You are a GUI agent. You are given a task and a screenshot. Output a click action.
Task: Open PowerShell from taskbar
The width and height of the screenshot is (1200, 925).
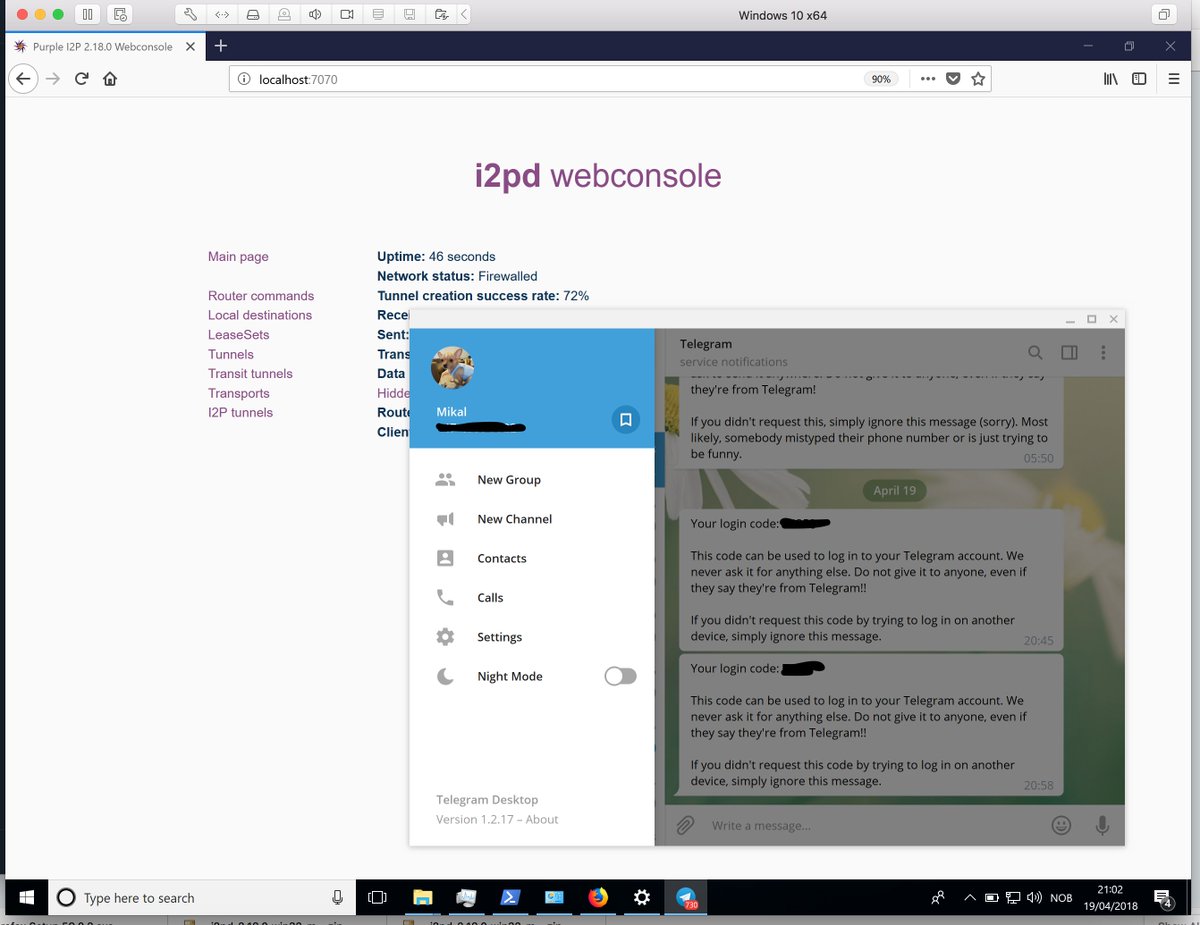click(x=510, y=897)
